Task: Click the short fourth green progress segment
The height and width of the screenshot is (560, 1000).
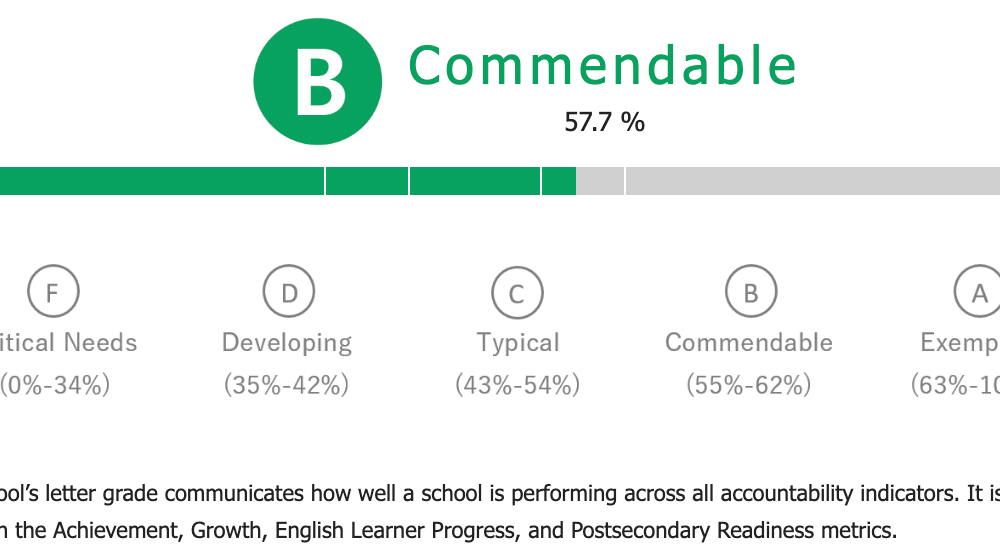Action: pos(559,181)
